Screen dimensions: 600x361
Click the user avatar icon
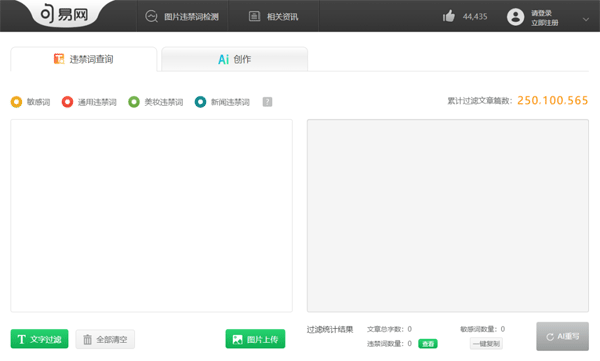pyautogui.click(x=515, y=17)
